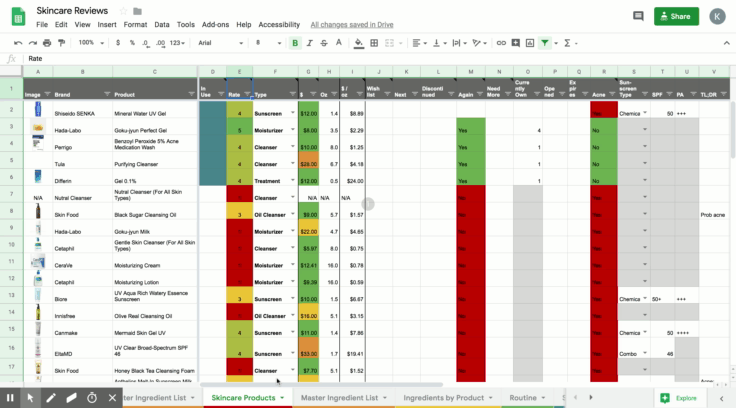Decrease decimal places icon

click(x=146, y=43)
